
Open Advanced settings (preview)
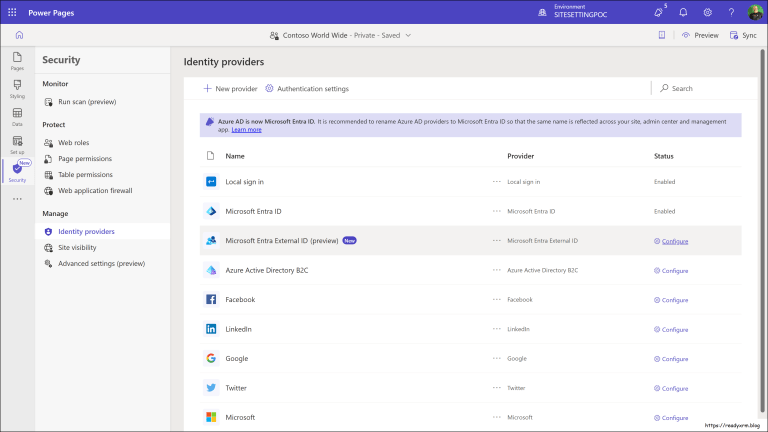point(103,264)
